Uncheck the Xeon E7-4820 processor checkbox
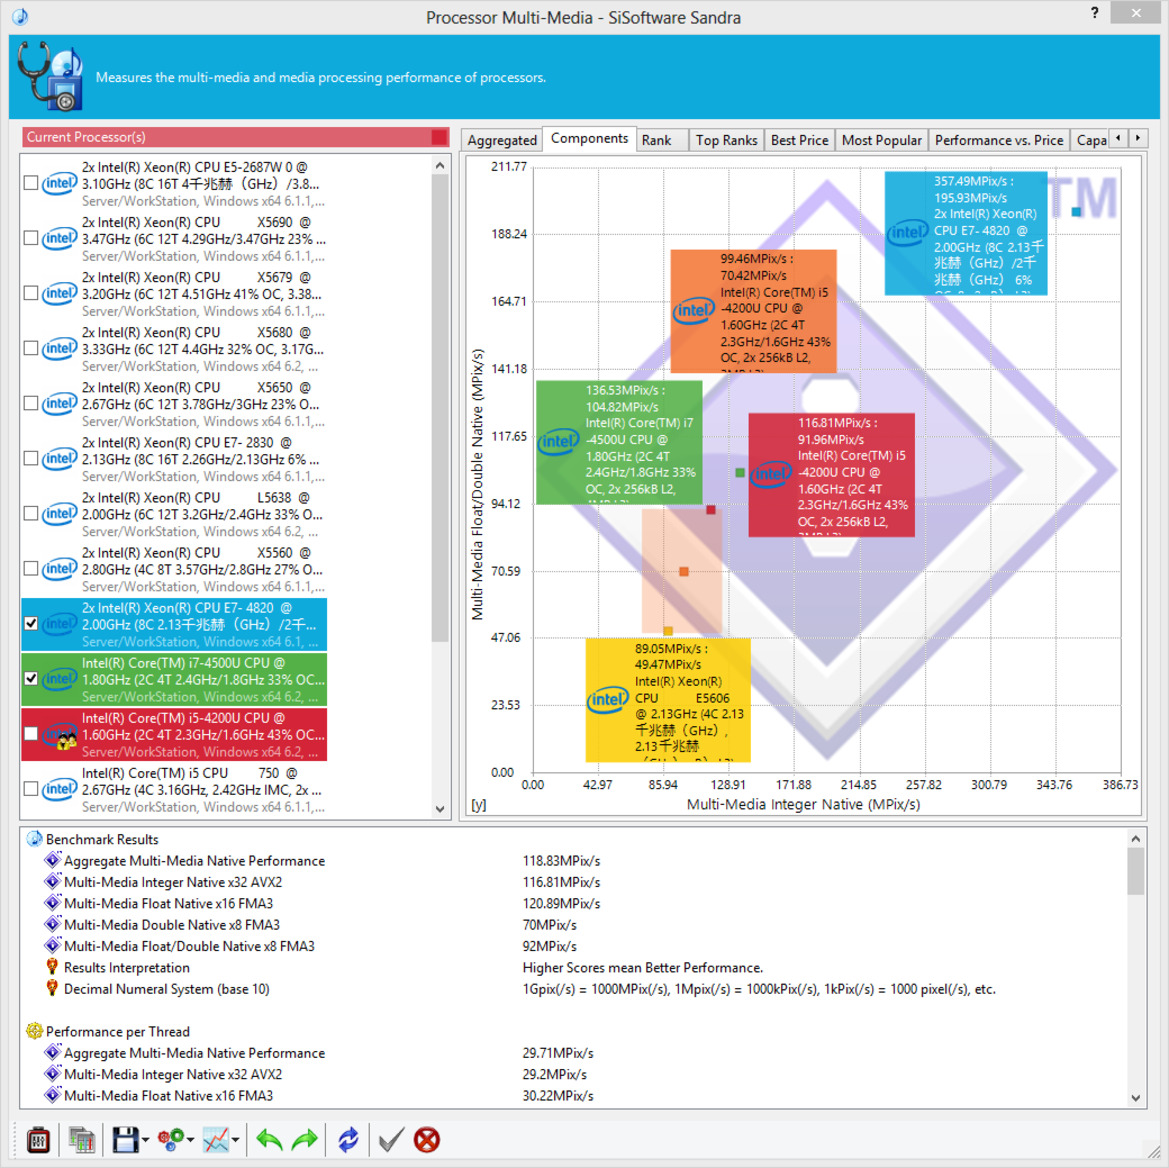Viewport: 1169px width, 1168px height. tap(31, 624)
